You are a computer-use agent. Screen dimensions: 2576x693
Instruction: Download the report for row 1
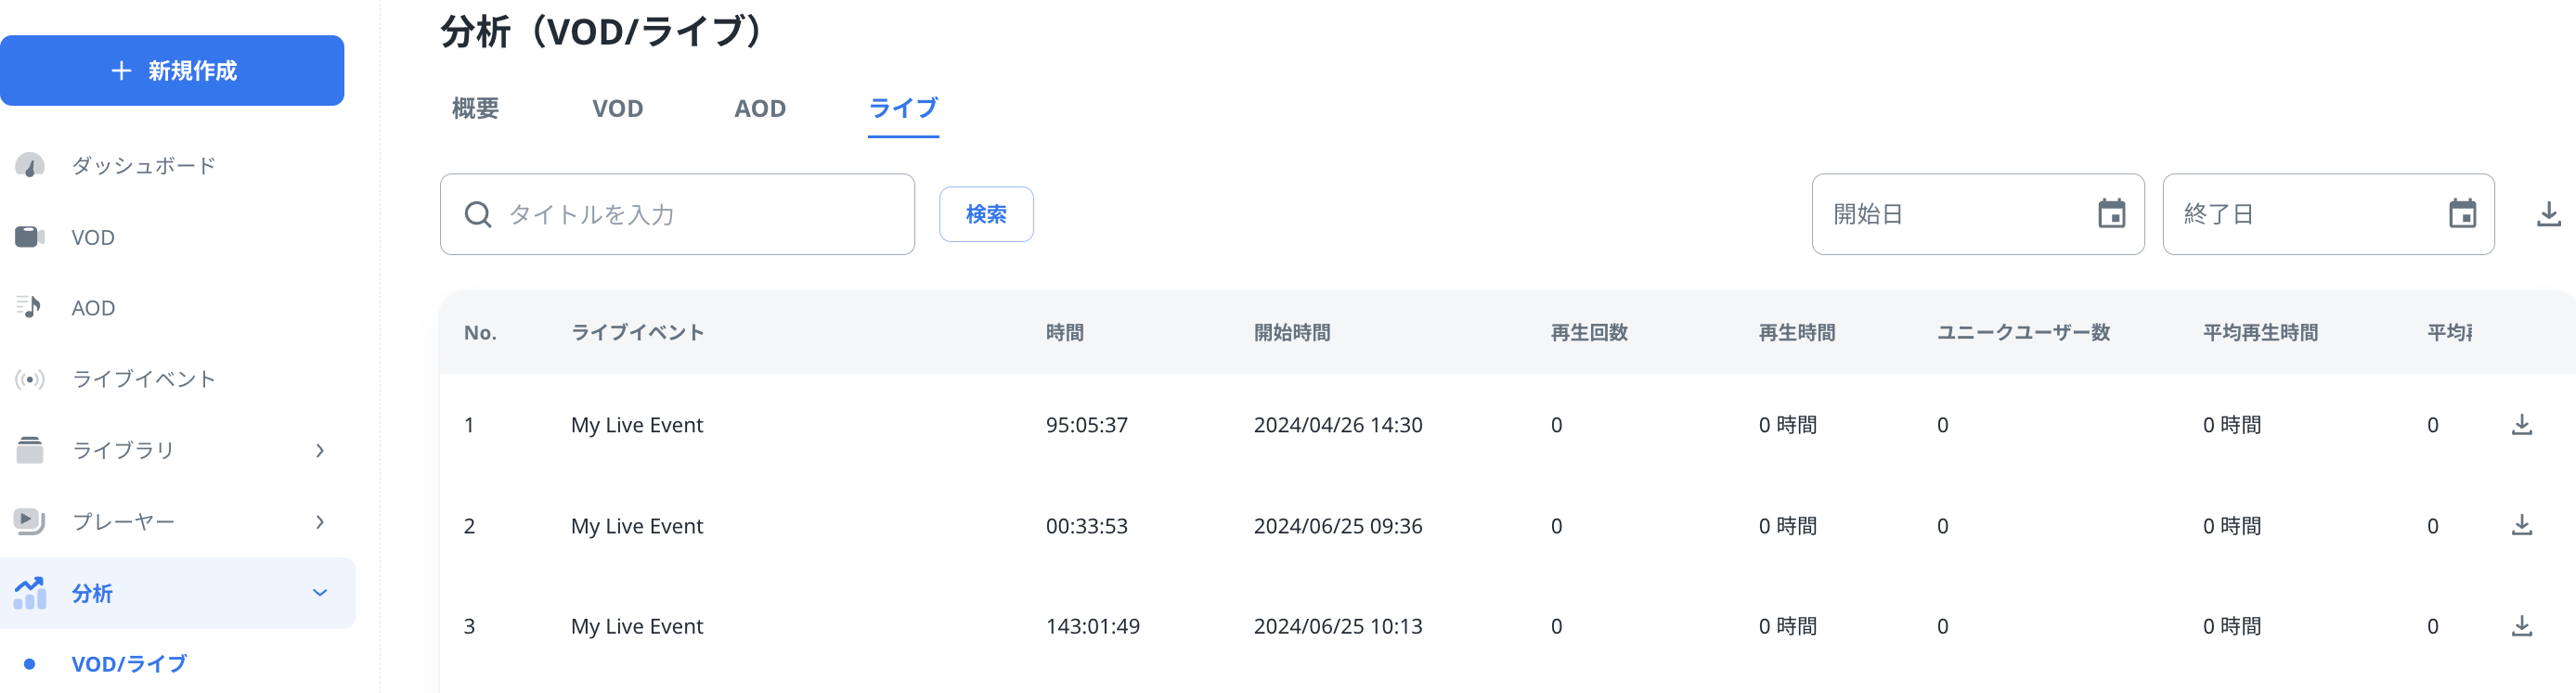tap(2521, 425)
